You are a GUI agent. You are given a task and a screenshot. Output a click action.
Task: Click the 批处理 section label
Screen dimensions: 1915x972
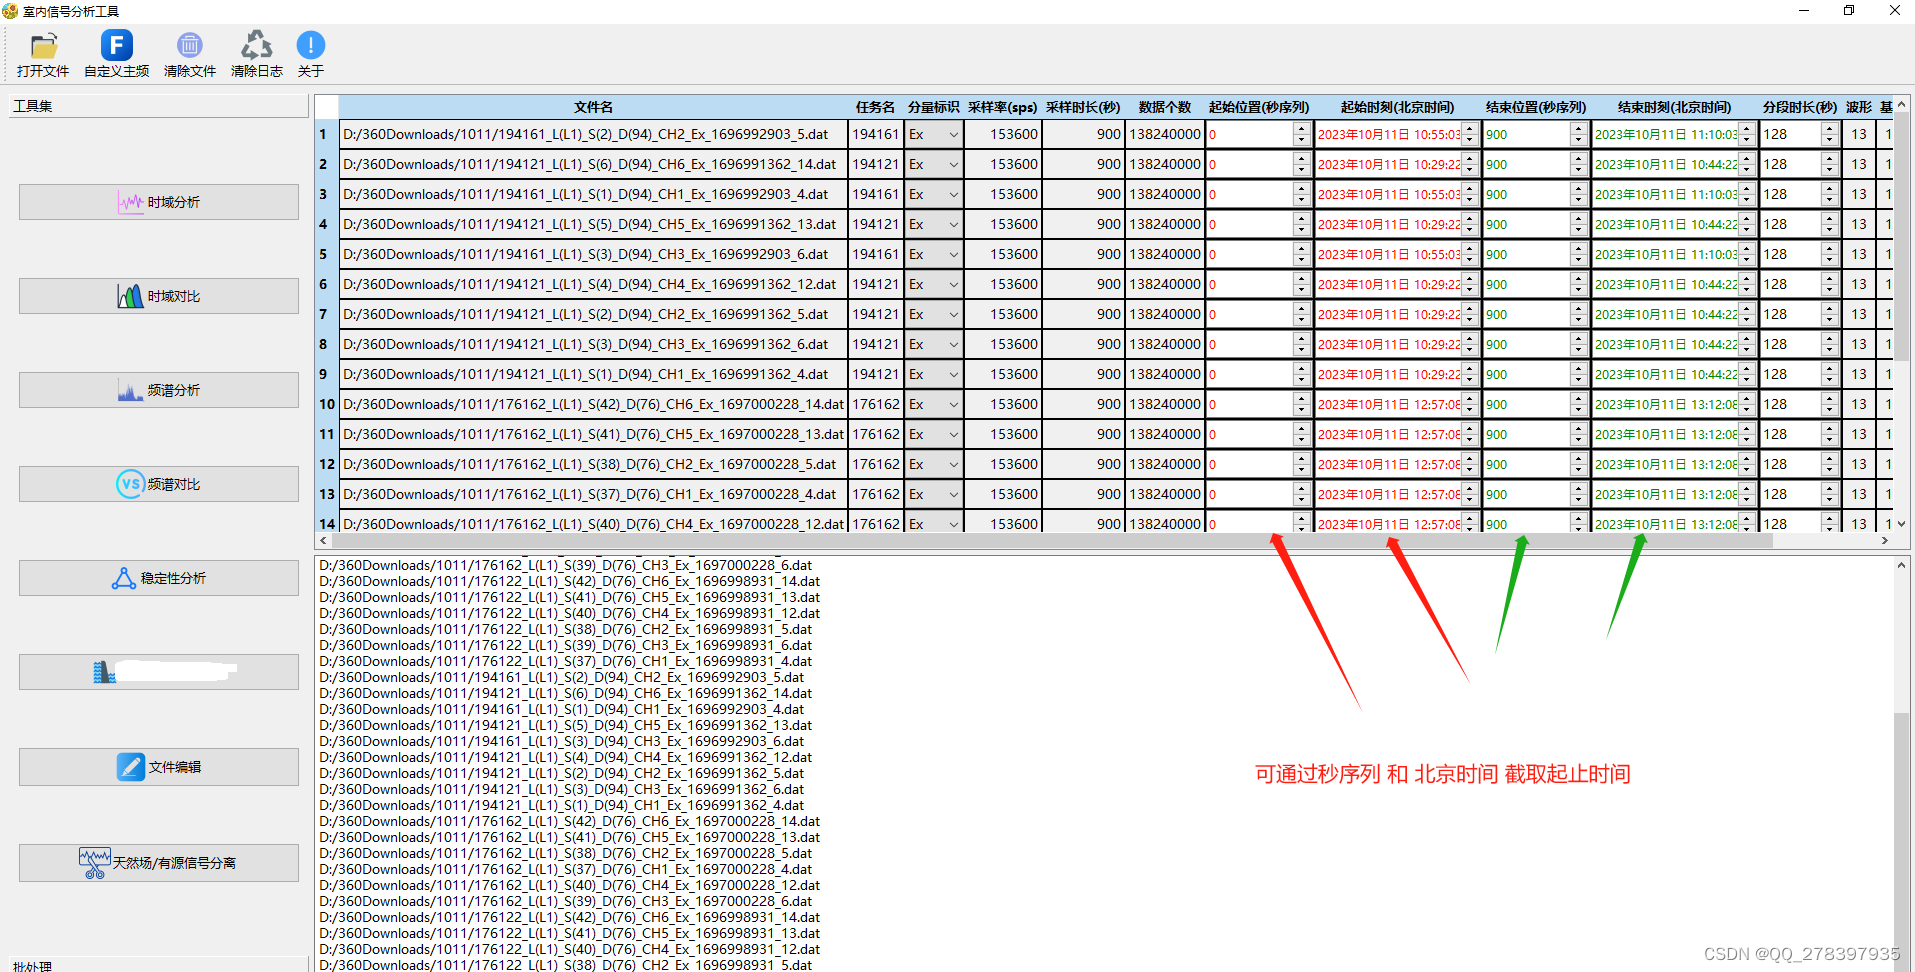[x=32, y=964]
